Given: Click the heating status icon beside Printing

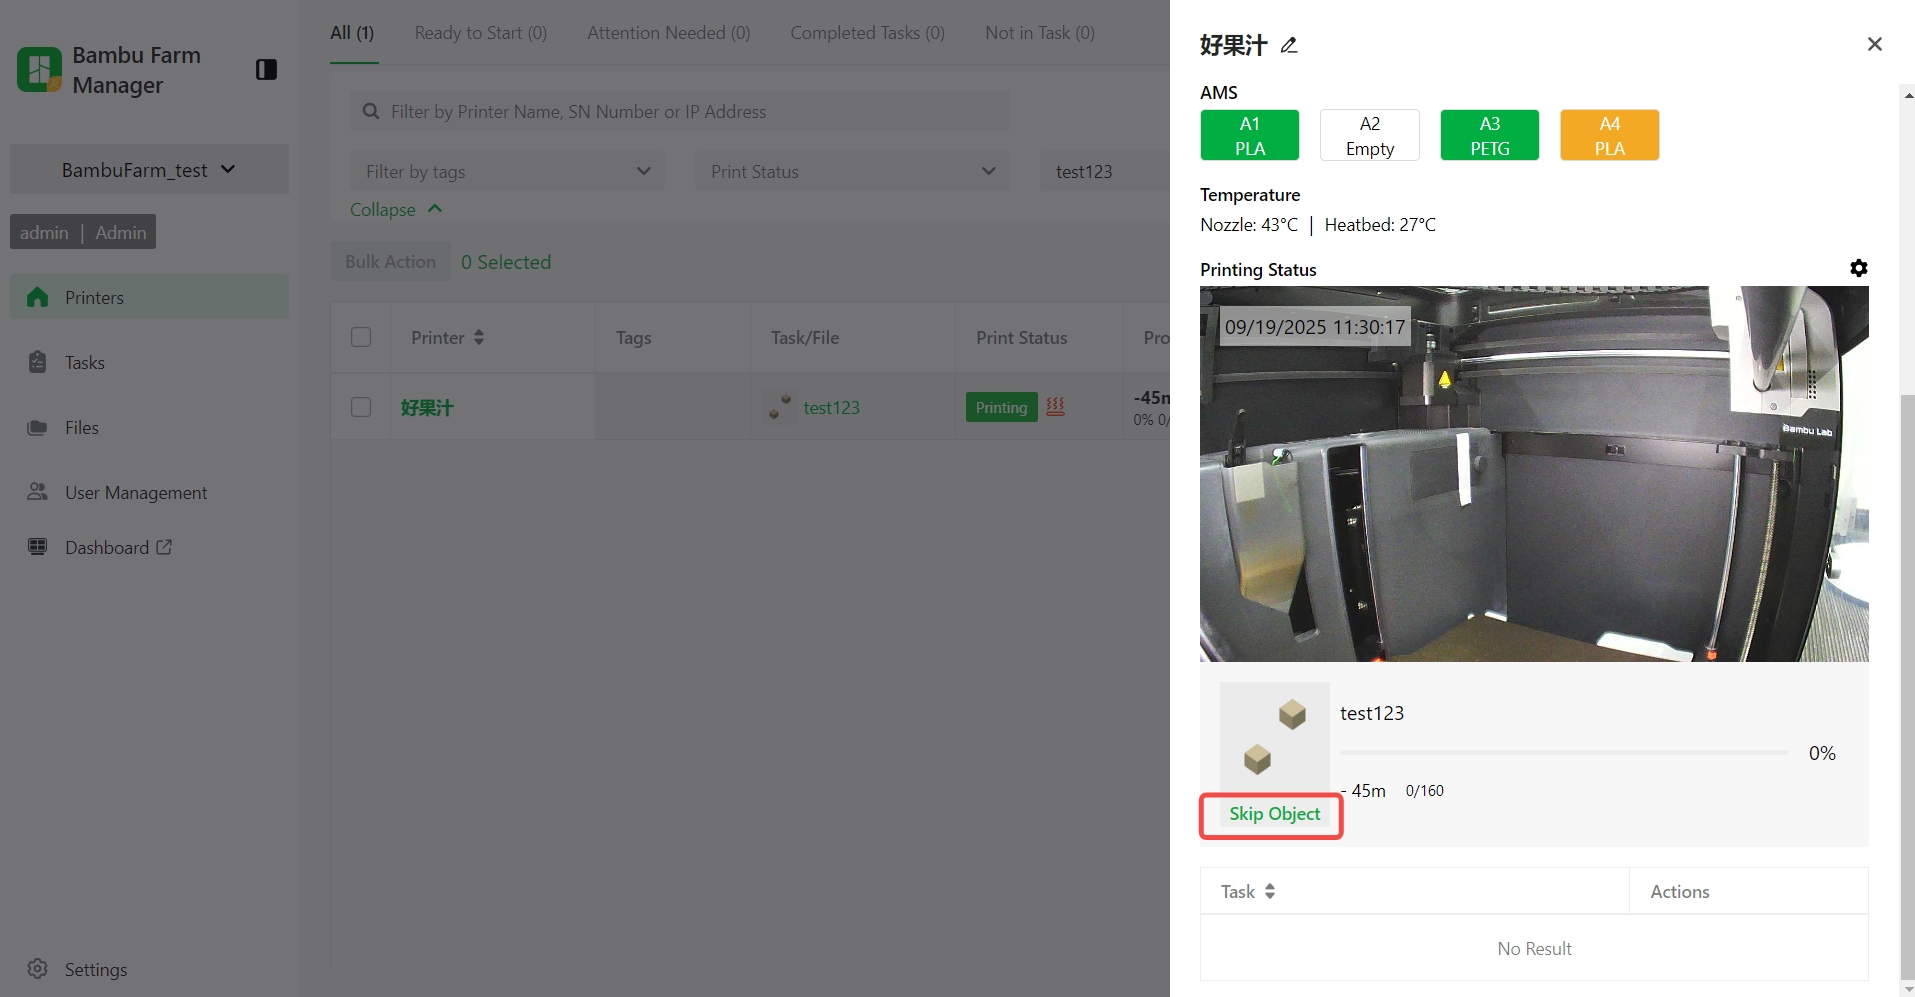Looking at the screenshot, I should pos(1055,406).
